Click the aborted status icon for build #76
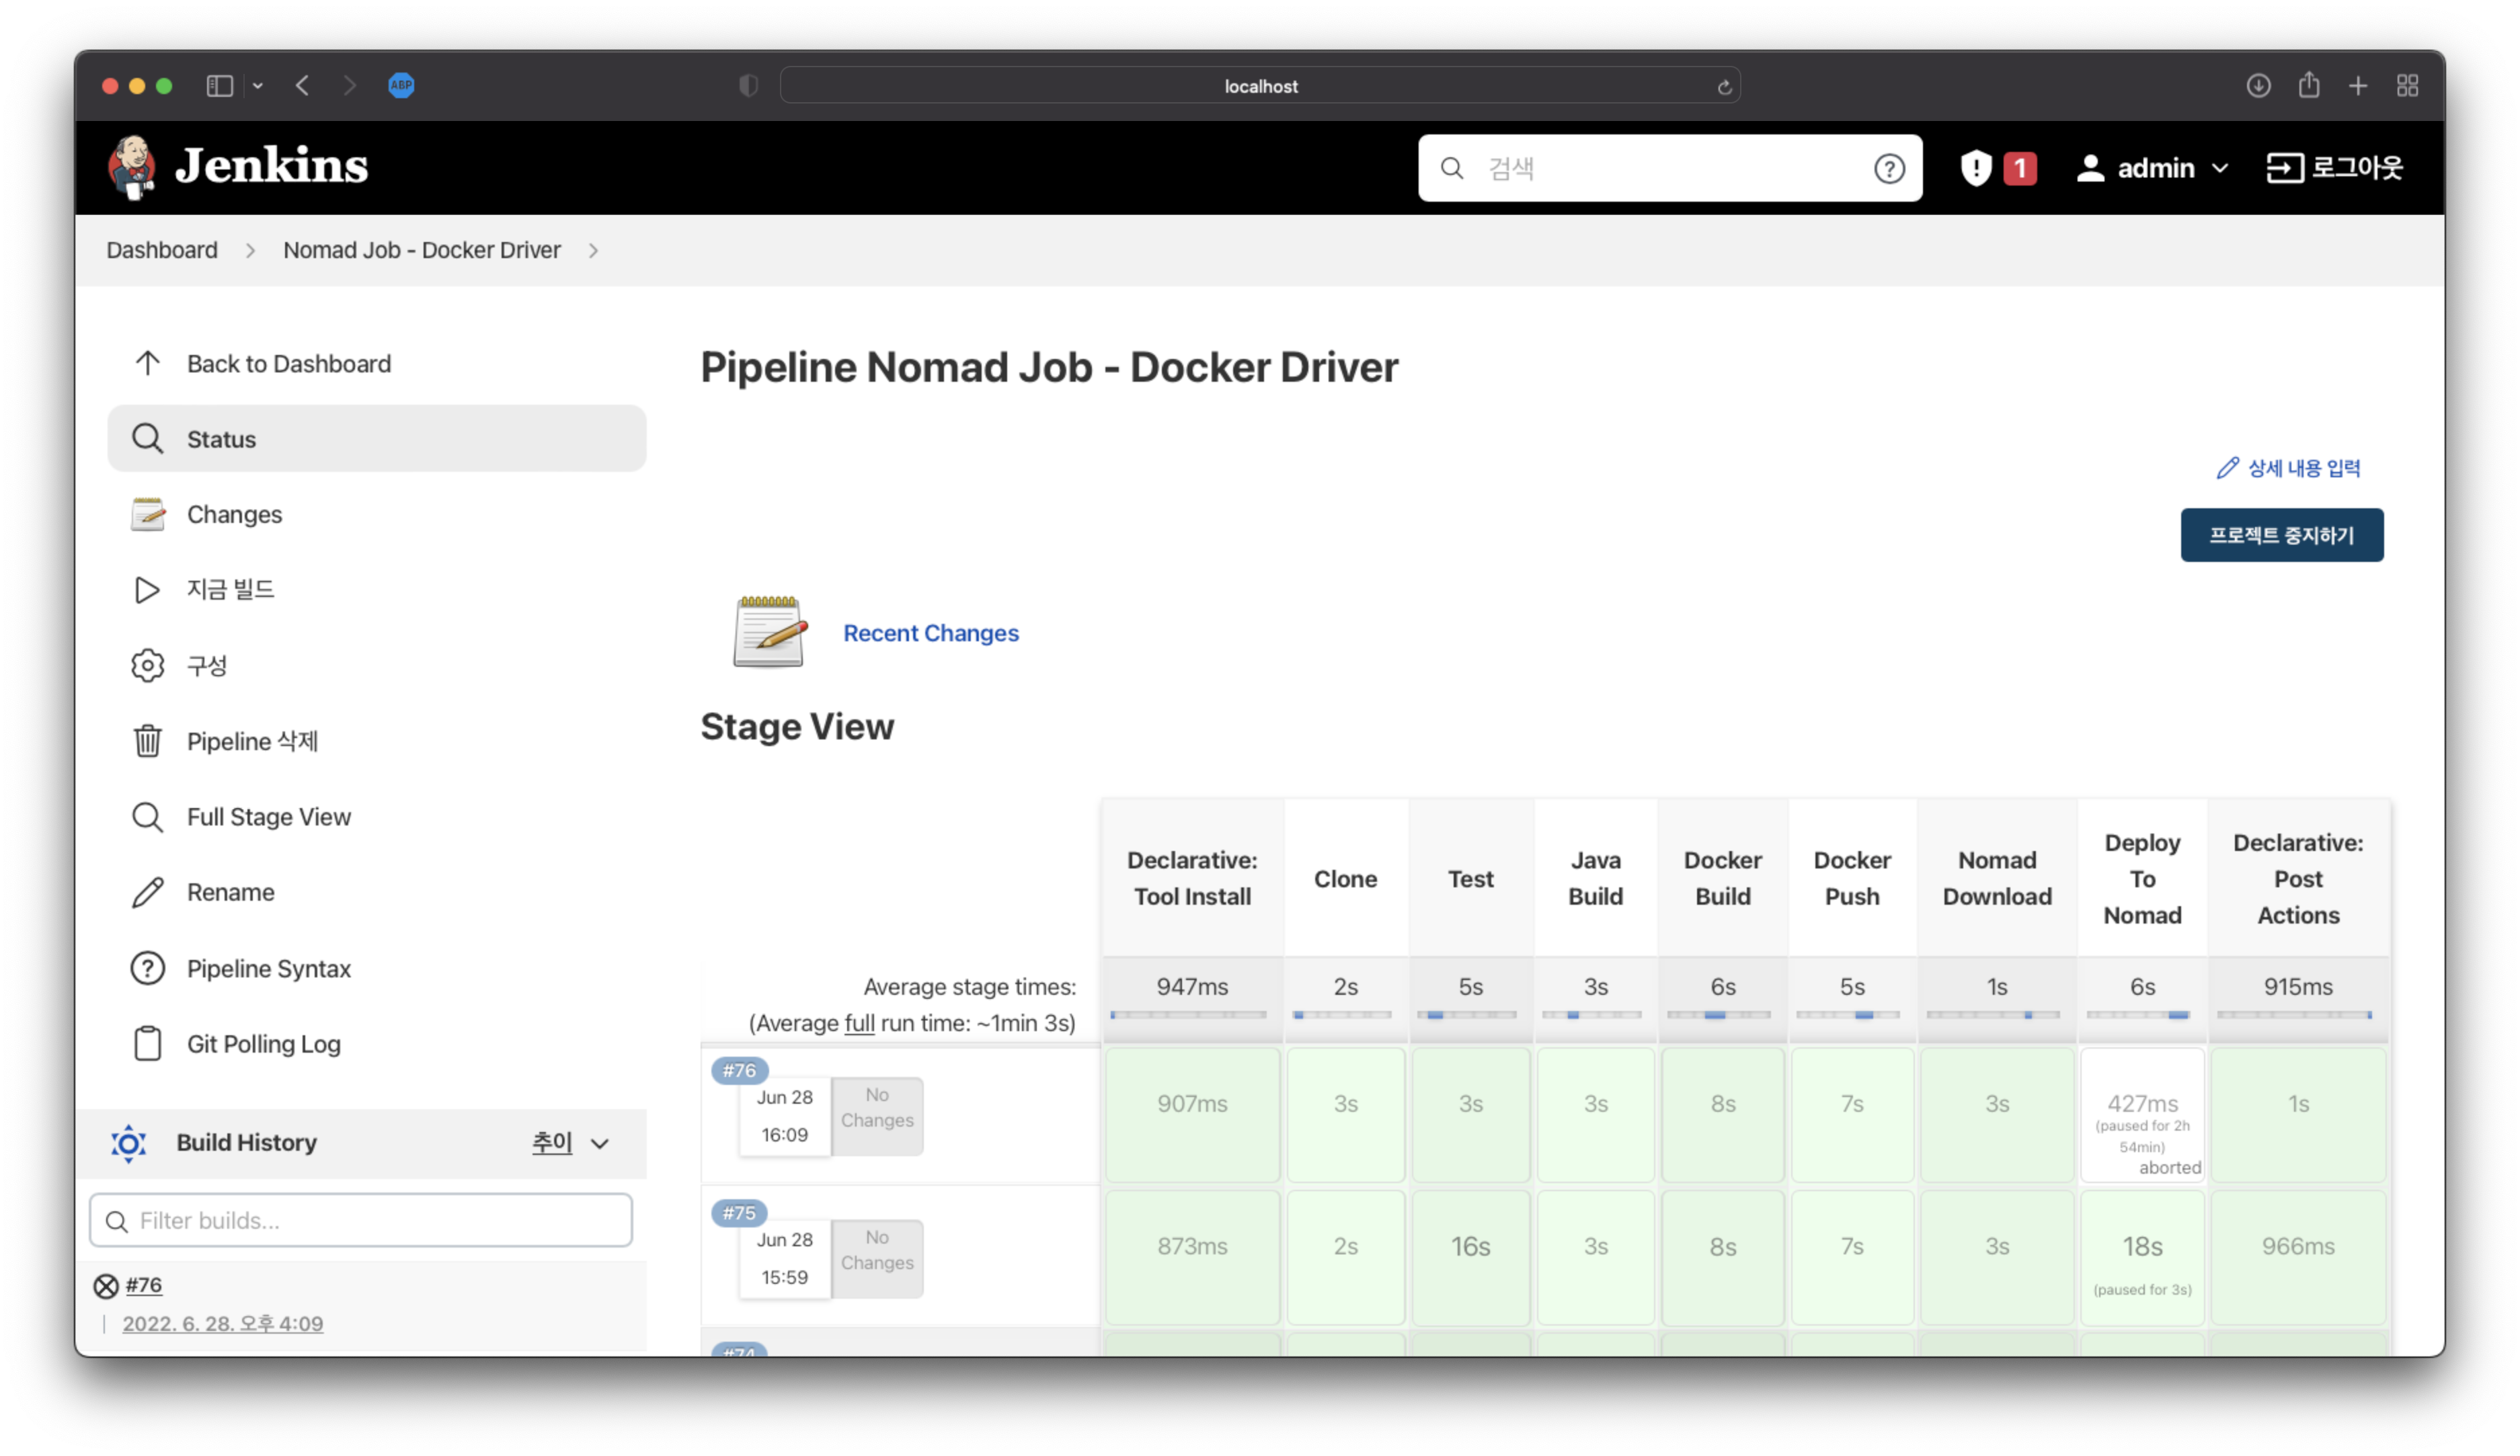The width and height of the screenshot is (2520, 1456). [106, 1286]
